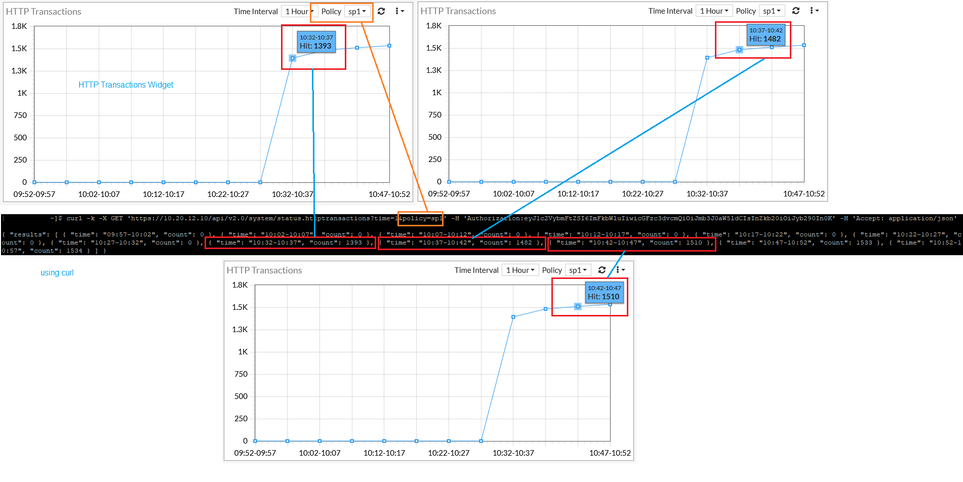This screenshot has height=482, width=963.
Task: Refresh the widget showing Hit: 1482
Action: [796, 11]
